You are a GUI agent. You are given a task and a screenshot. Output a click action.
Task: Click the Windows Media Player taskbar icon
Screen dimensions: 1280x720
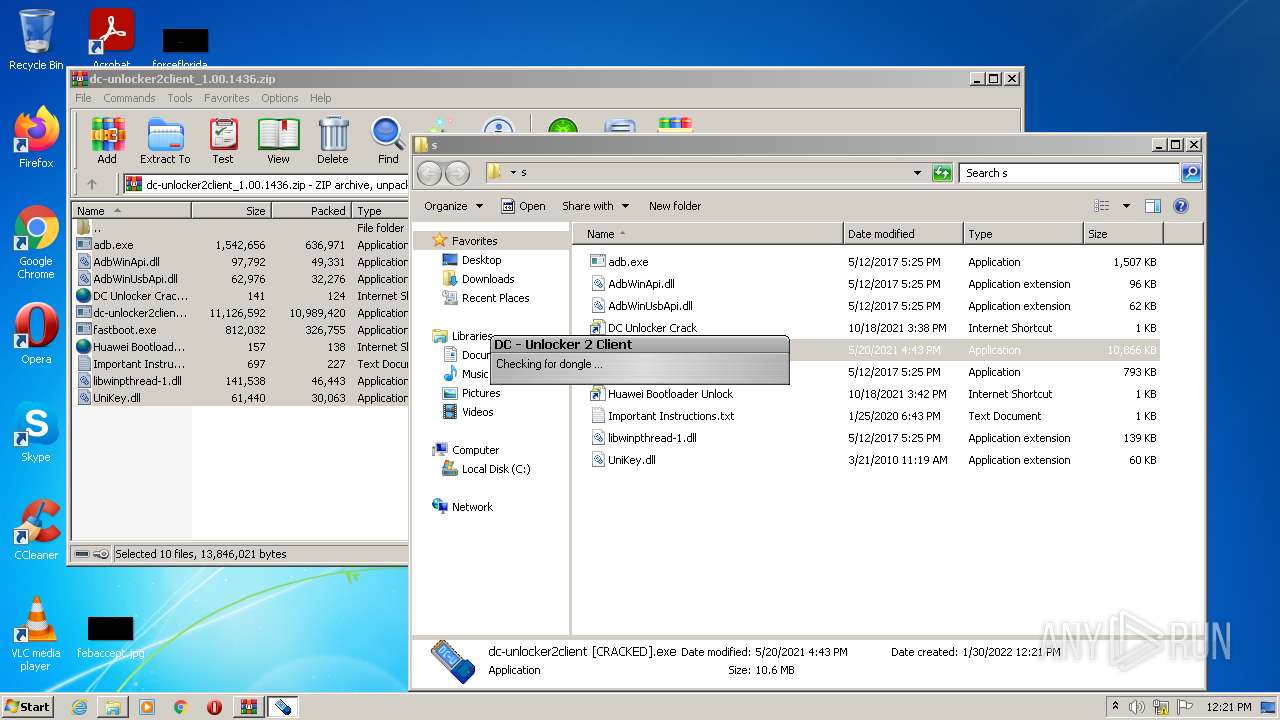[147, 707]
